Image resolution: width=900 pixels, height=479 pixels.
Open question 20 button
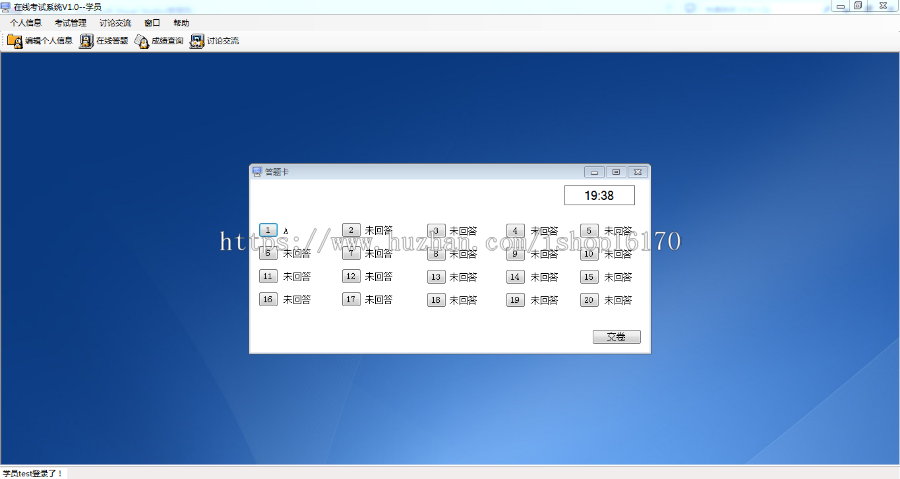[589, 300]
